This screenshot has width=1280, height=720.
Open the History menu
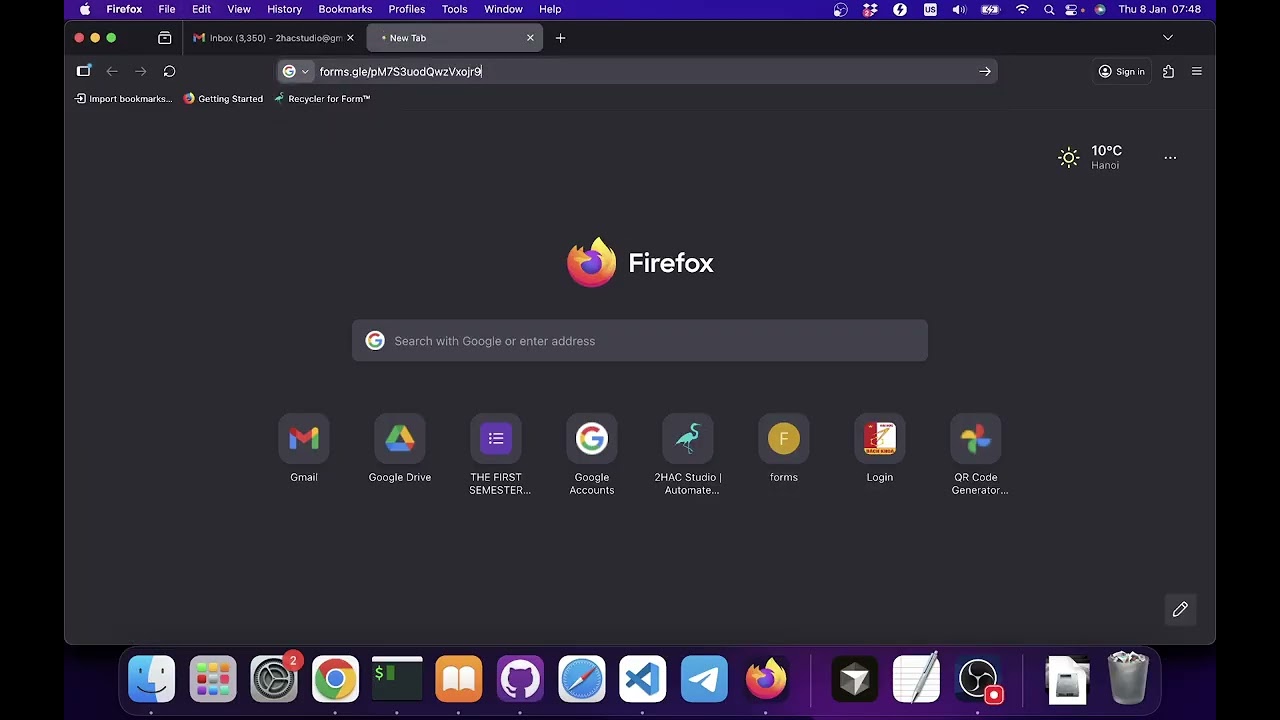click(x=284, y=9)
